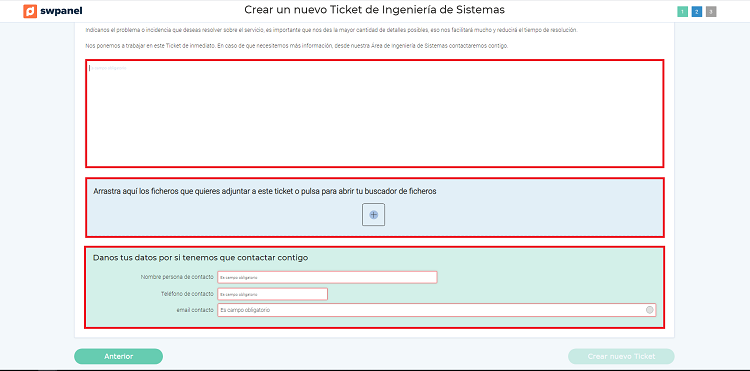Click the plus icon to attach files

[x=374, y=215]
